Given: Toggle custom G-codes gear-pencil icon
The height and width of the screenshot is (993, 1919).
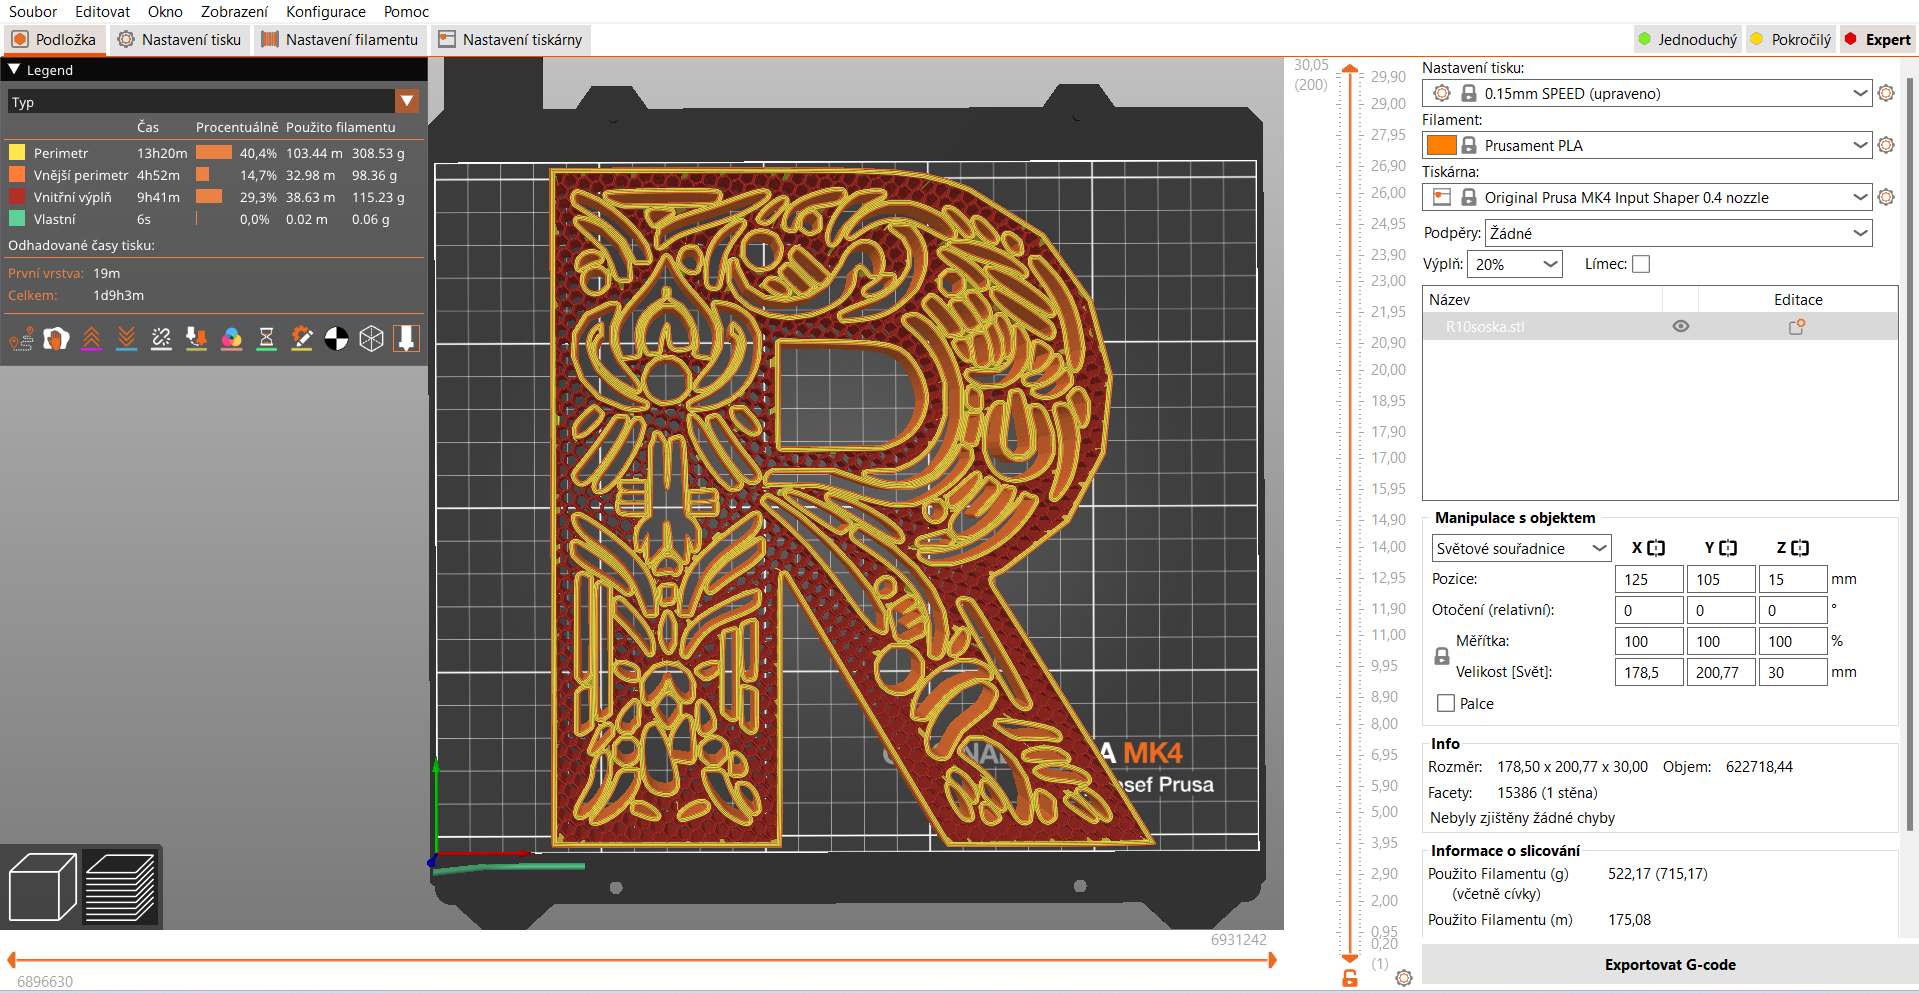Looking at the screenshot, I should [302, 339].
